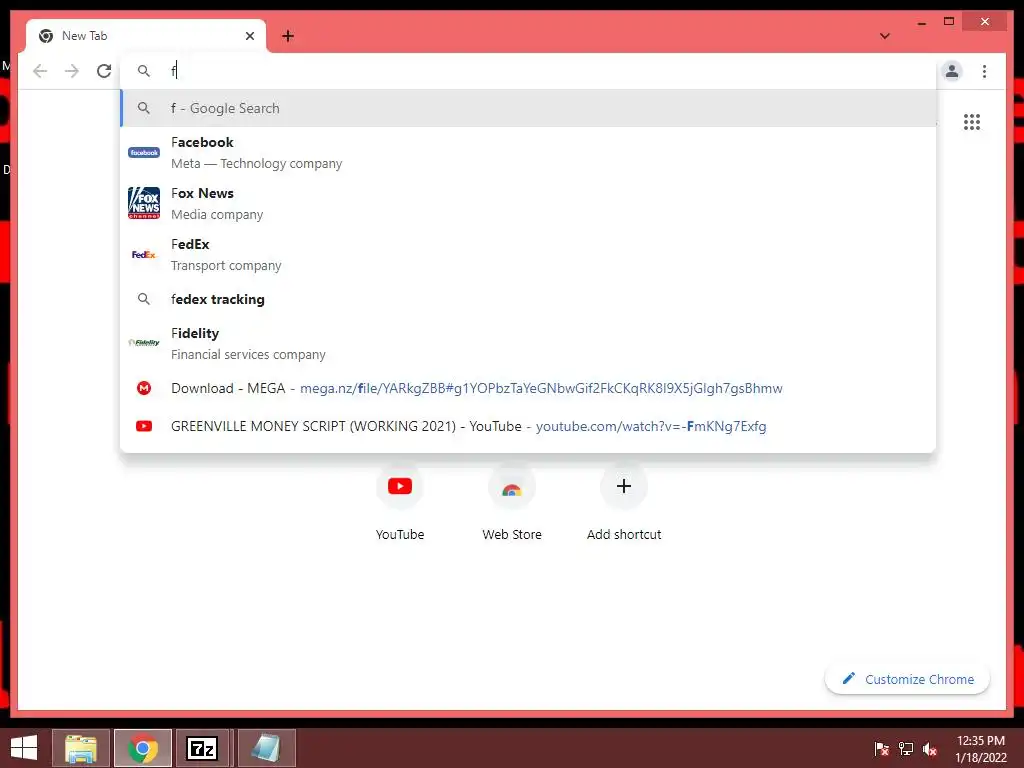This screenshot has width=1024, height=768.
Task: Select 'f - Google Search' suggestion
Action: (x=528, y=108)
